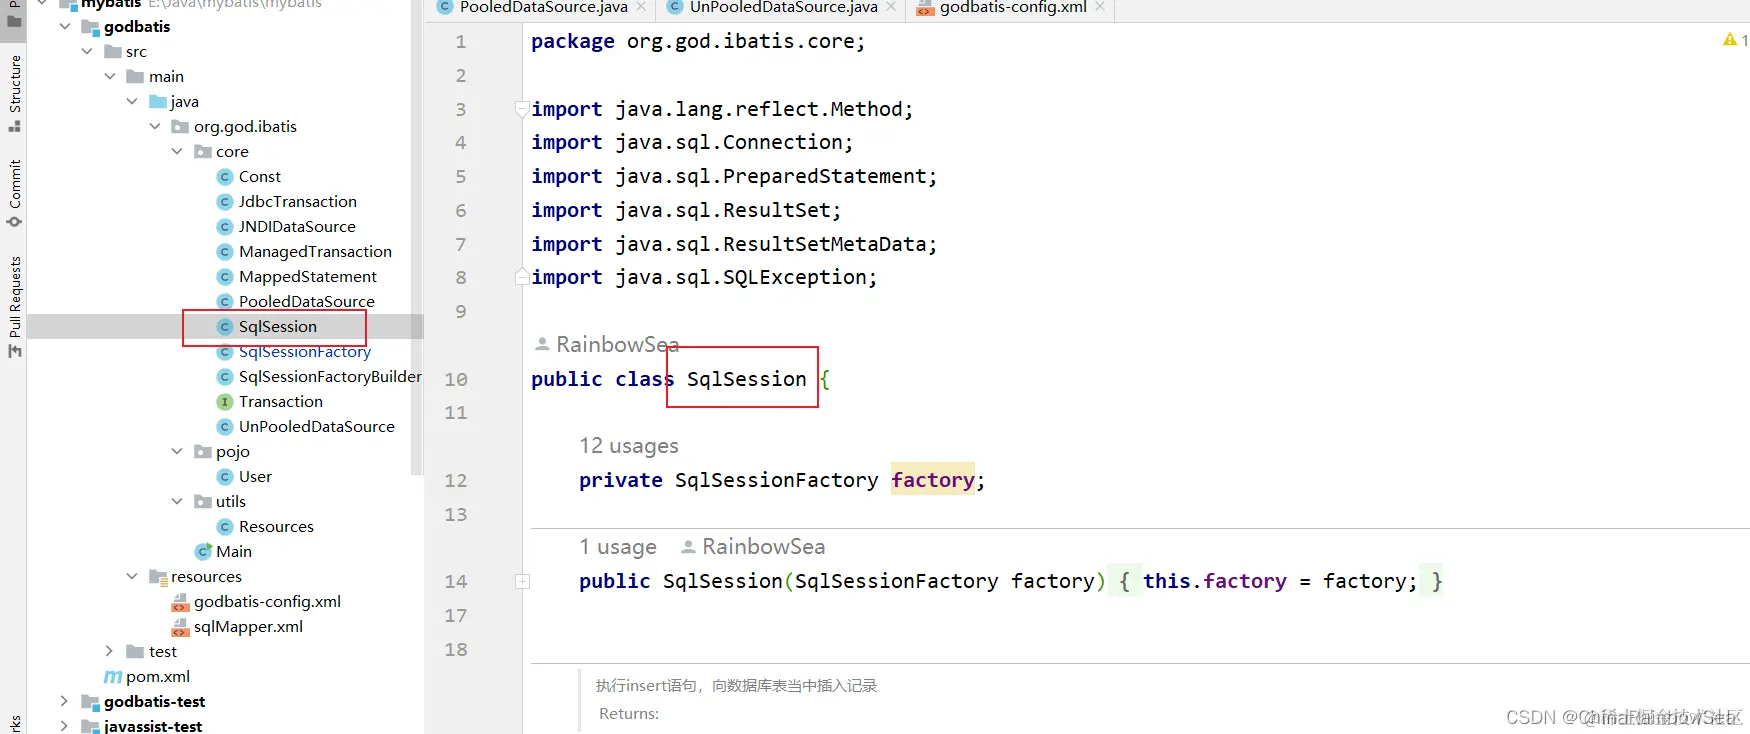This screenshot has width=1750, height=734.
Task: Expand the godbatis-test module node
Action: [x=65, y=701]
